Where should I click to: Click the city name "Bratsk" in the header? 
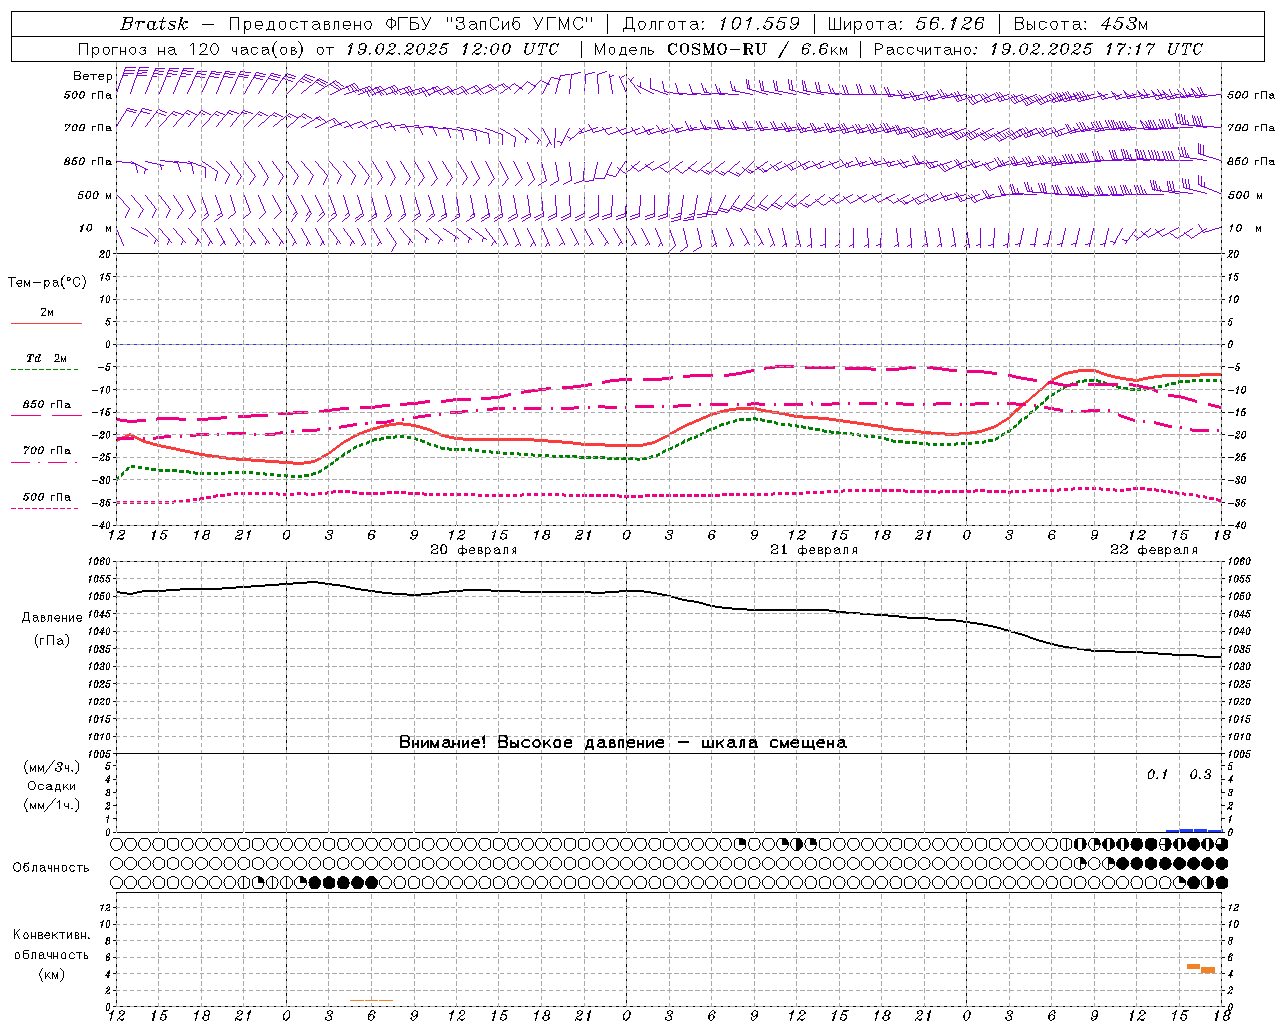pos(154,24)
